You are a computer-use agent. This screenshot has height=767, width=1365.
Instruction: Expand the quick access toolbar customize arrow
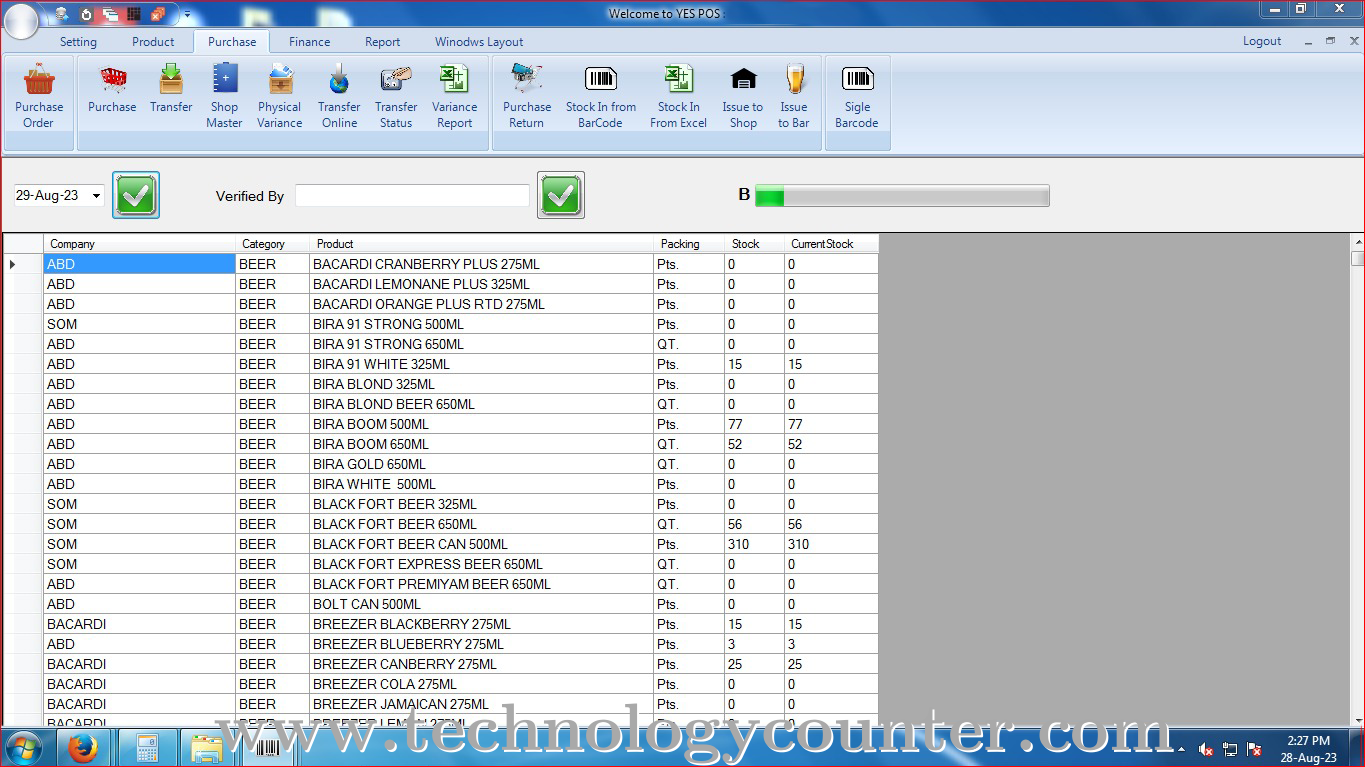[187, 15]
